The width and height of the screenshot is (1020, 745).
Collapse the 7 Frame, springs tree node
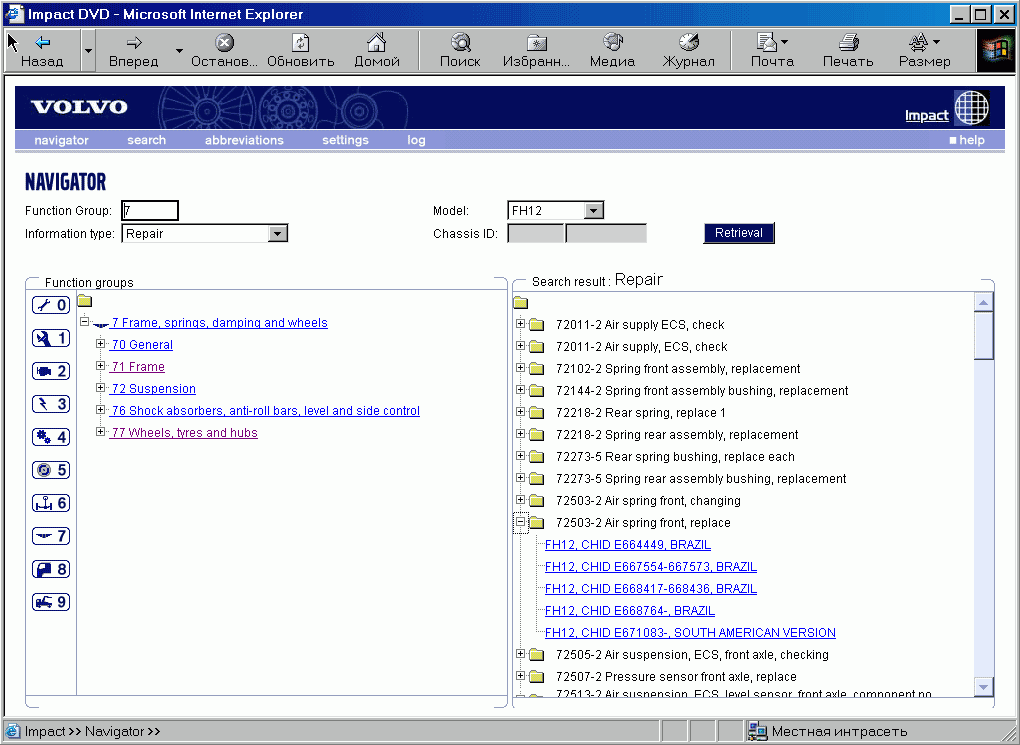point(85,321)
